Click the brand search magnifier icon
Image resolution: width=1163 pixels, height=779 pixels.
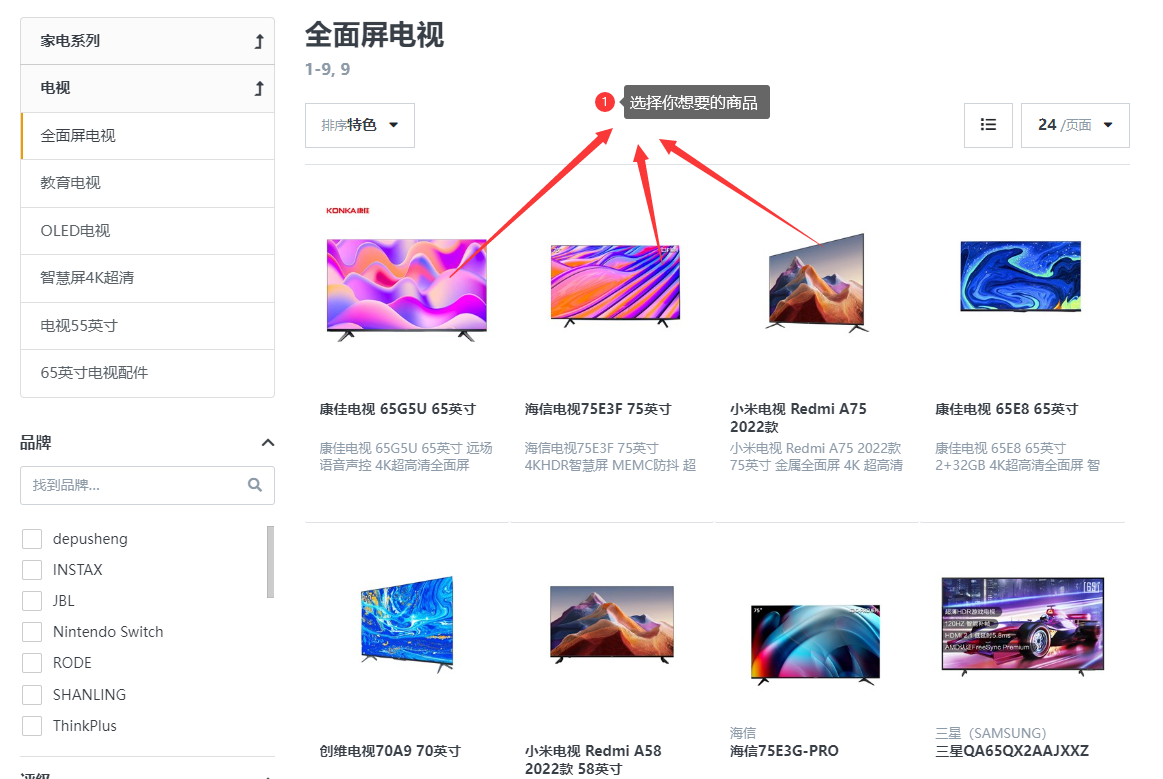tap(255, 485)
